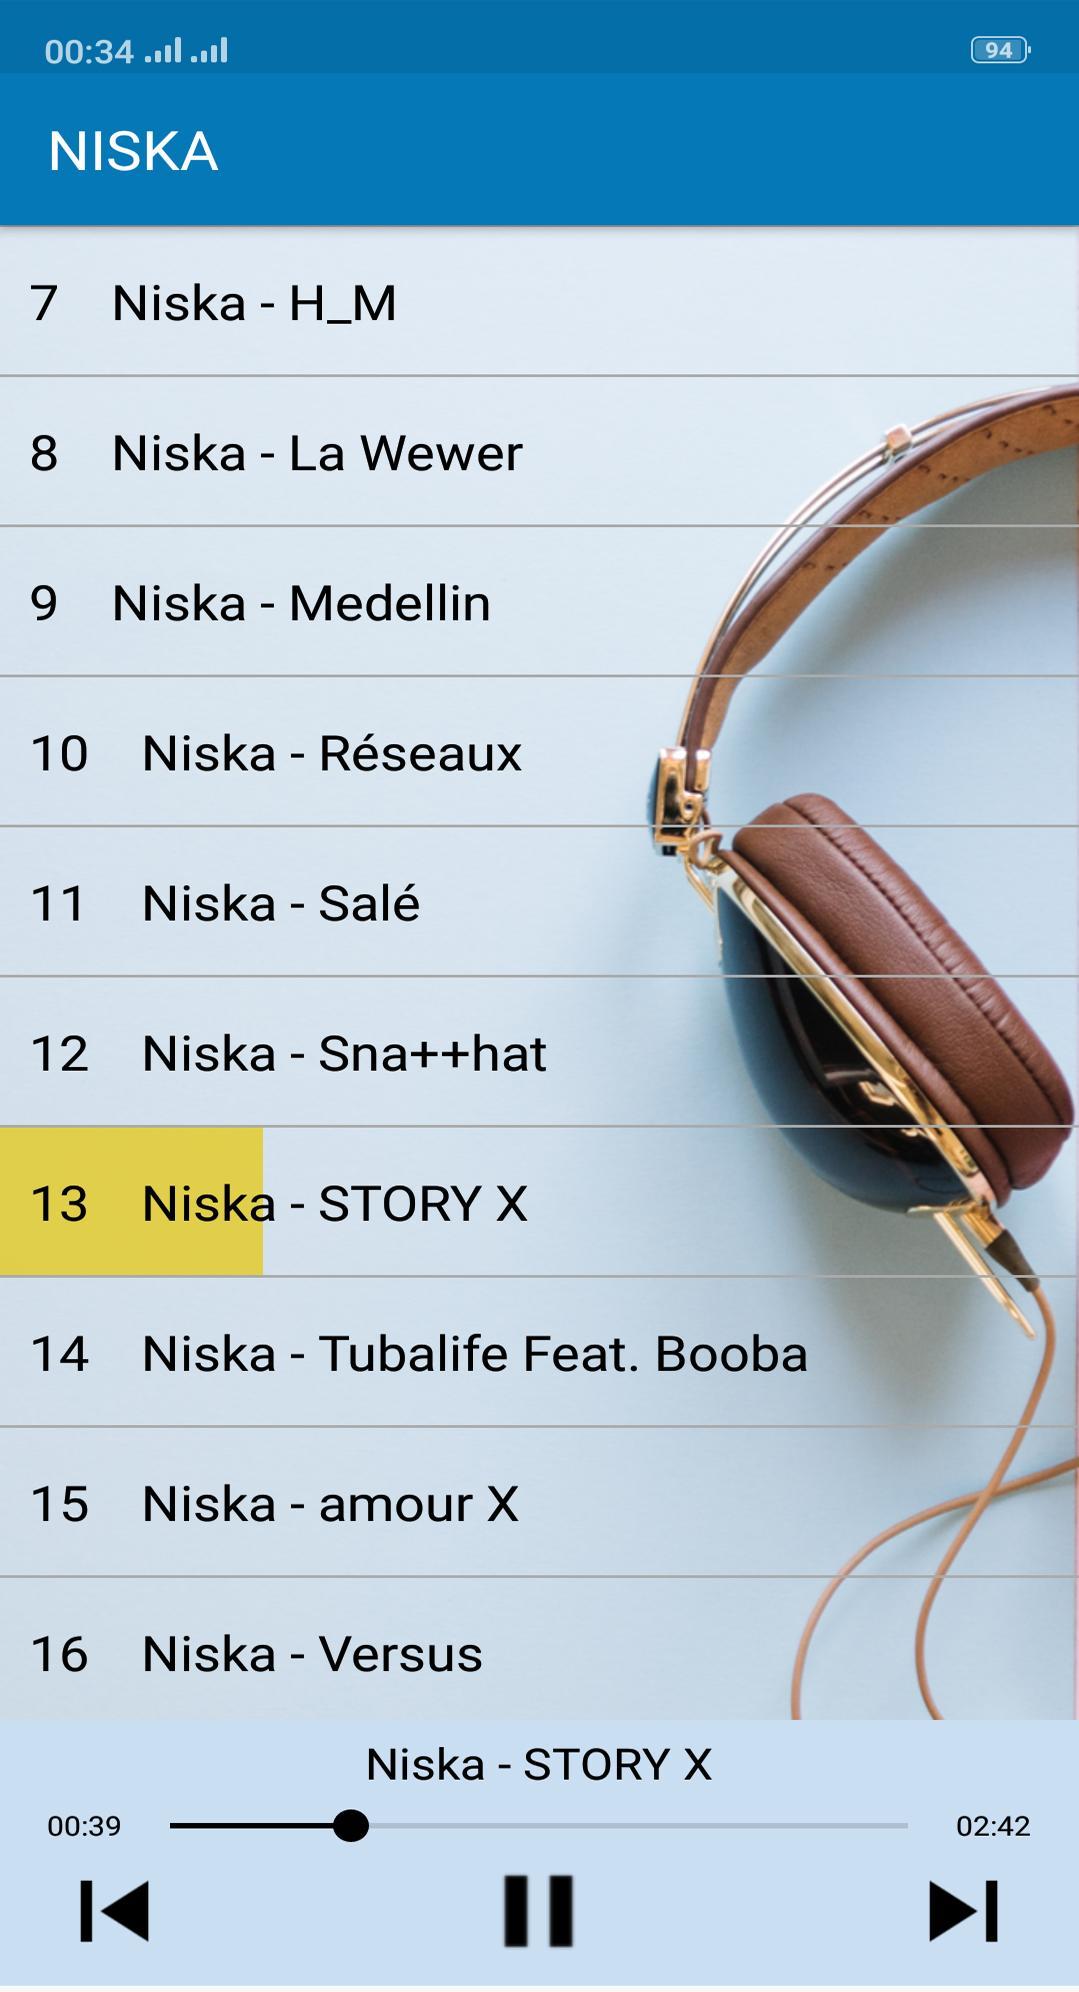The height and width of the screenshot is (1992, 1079).
Task: Play track 8 Niska - La Wewer
Action: pyautogui.click(x=539, y=452)
